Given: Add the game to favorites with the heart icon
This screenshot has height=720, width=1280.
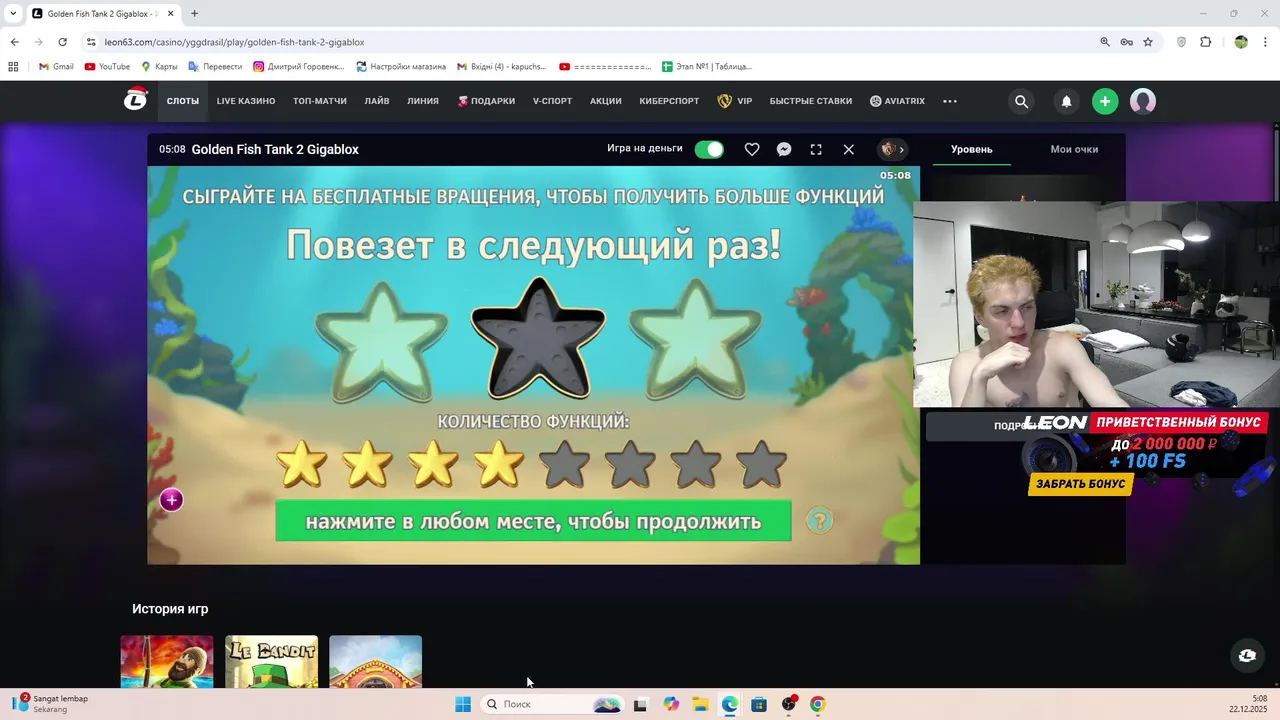Looking at the screenshot, I should pos(752,149).
